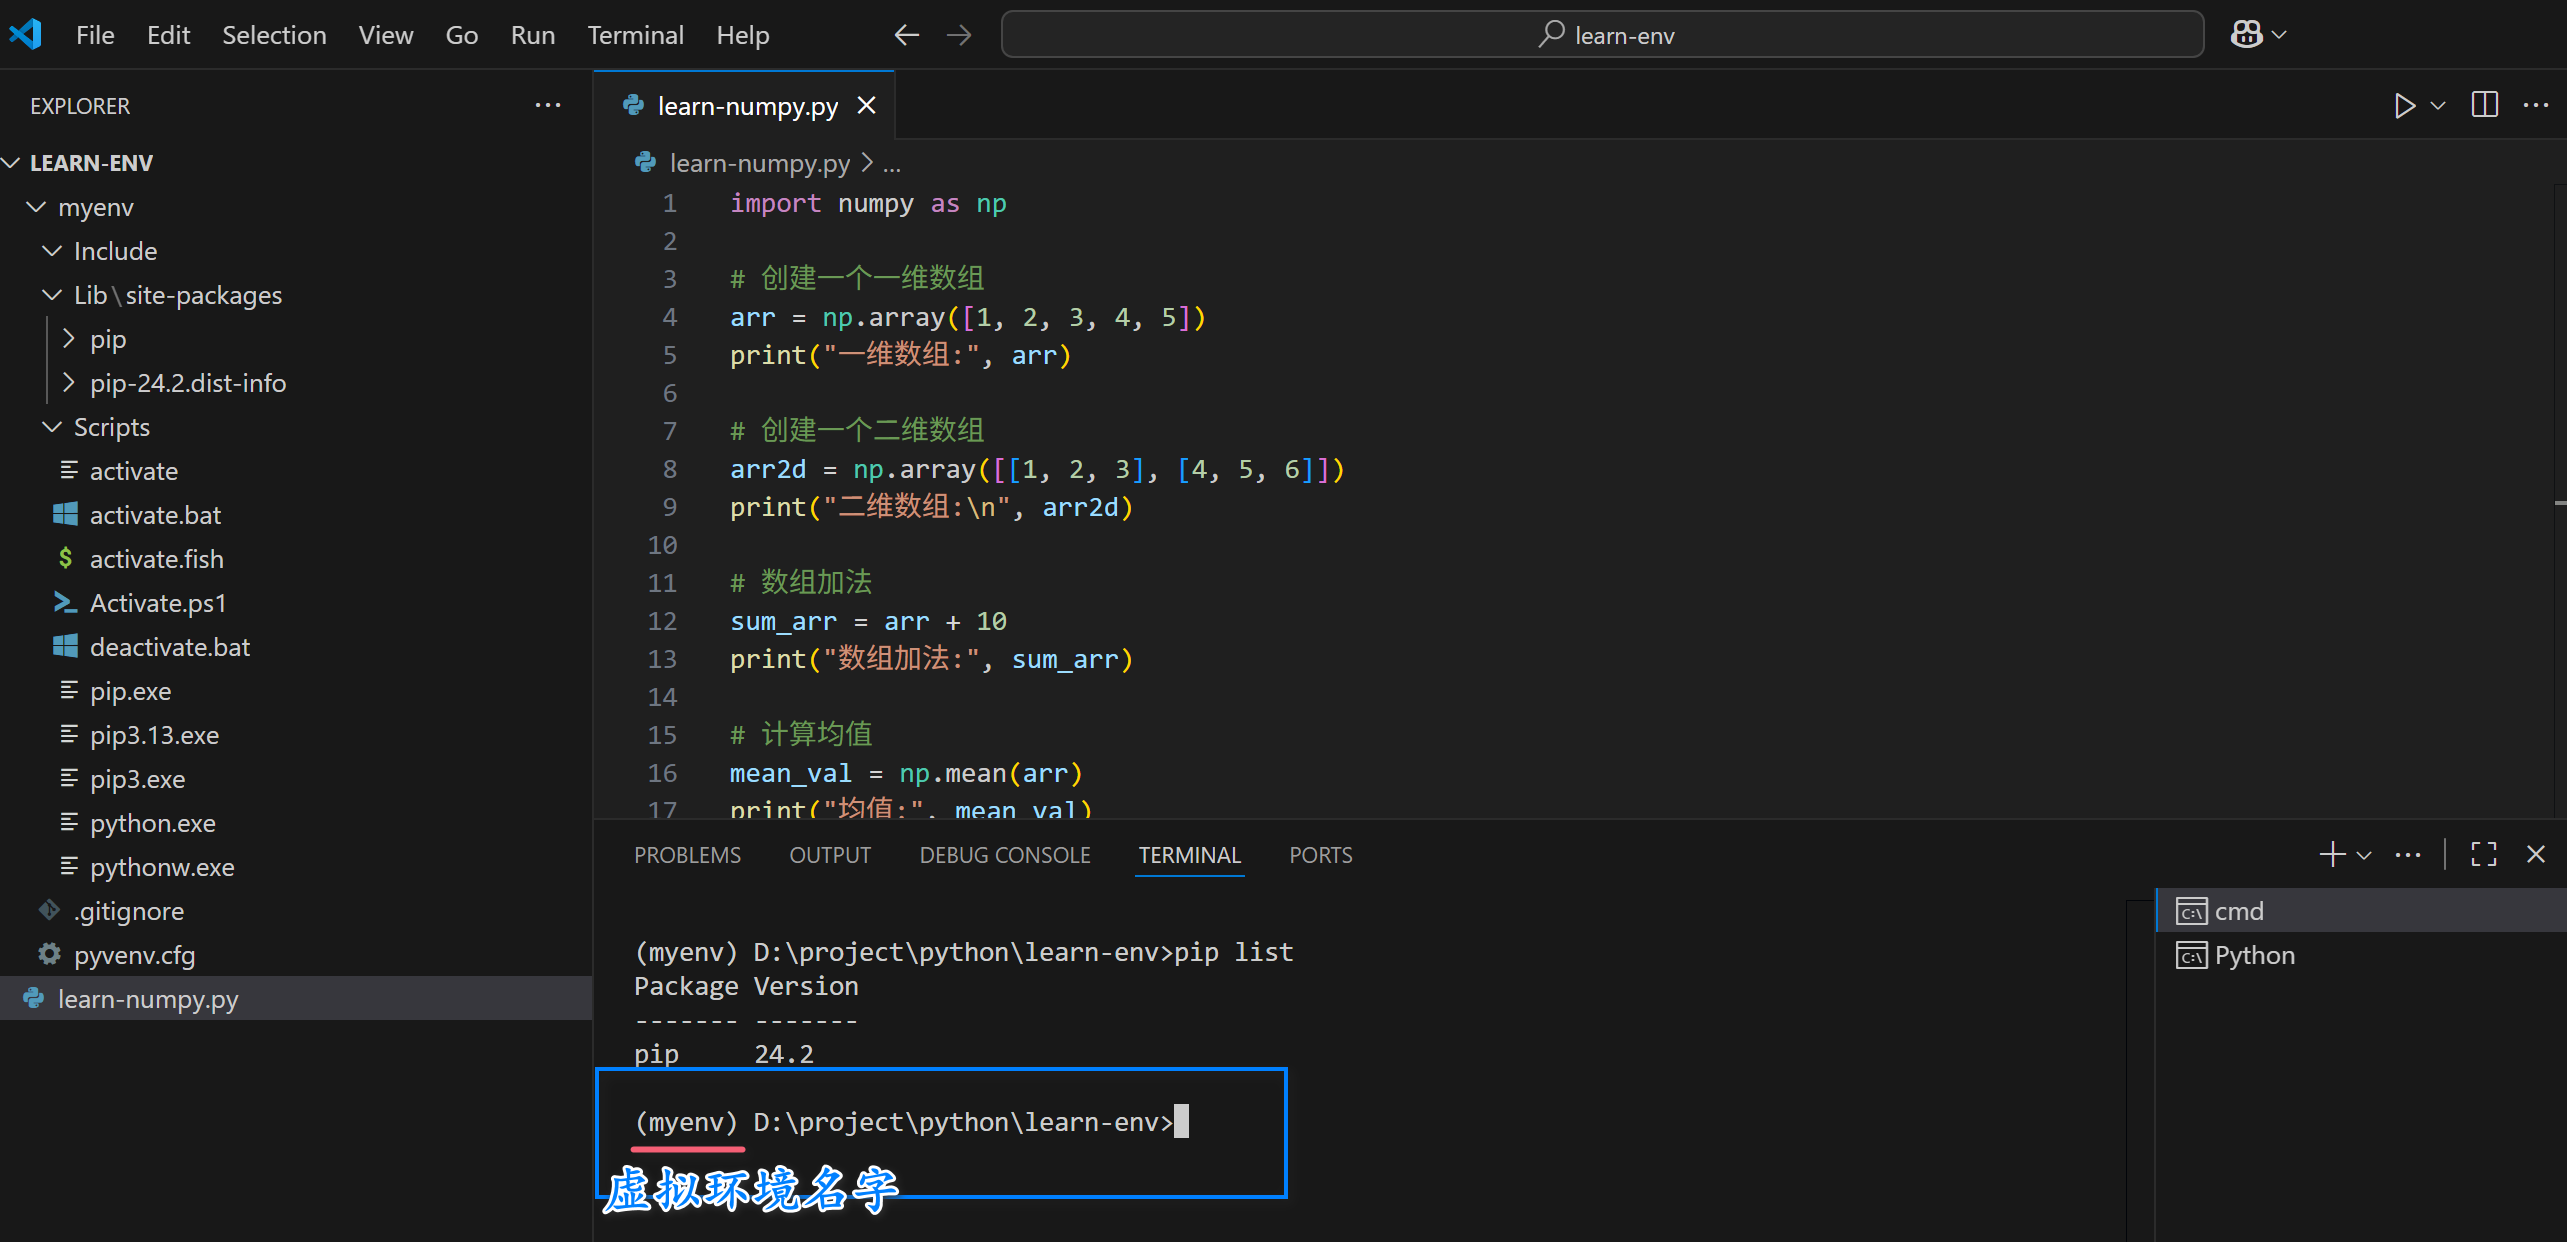
Task: Switch to DEBUG CONSOLE tab
Action: pyautogui.click(x=1005, y=855)
